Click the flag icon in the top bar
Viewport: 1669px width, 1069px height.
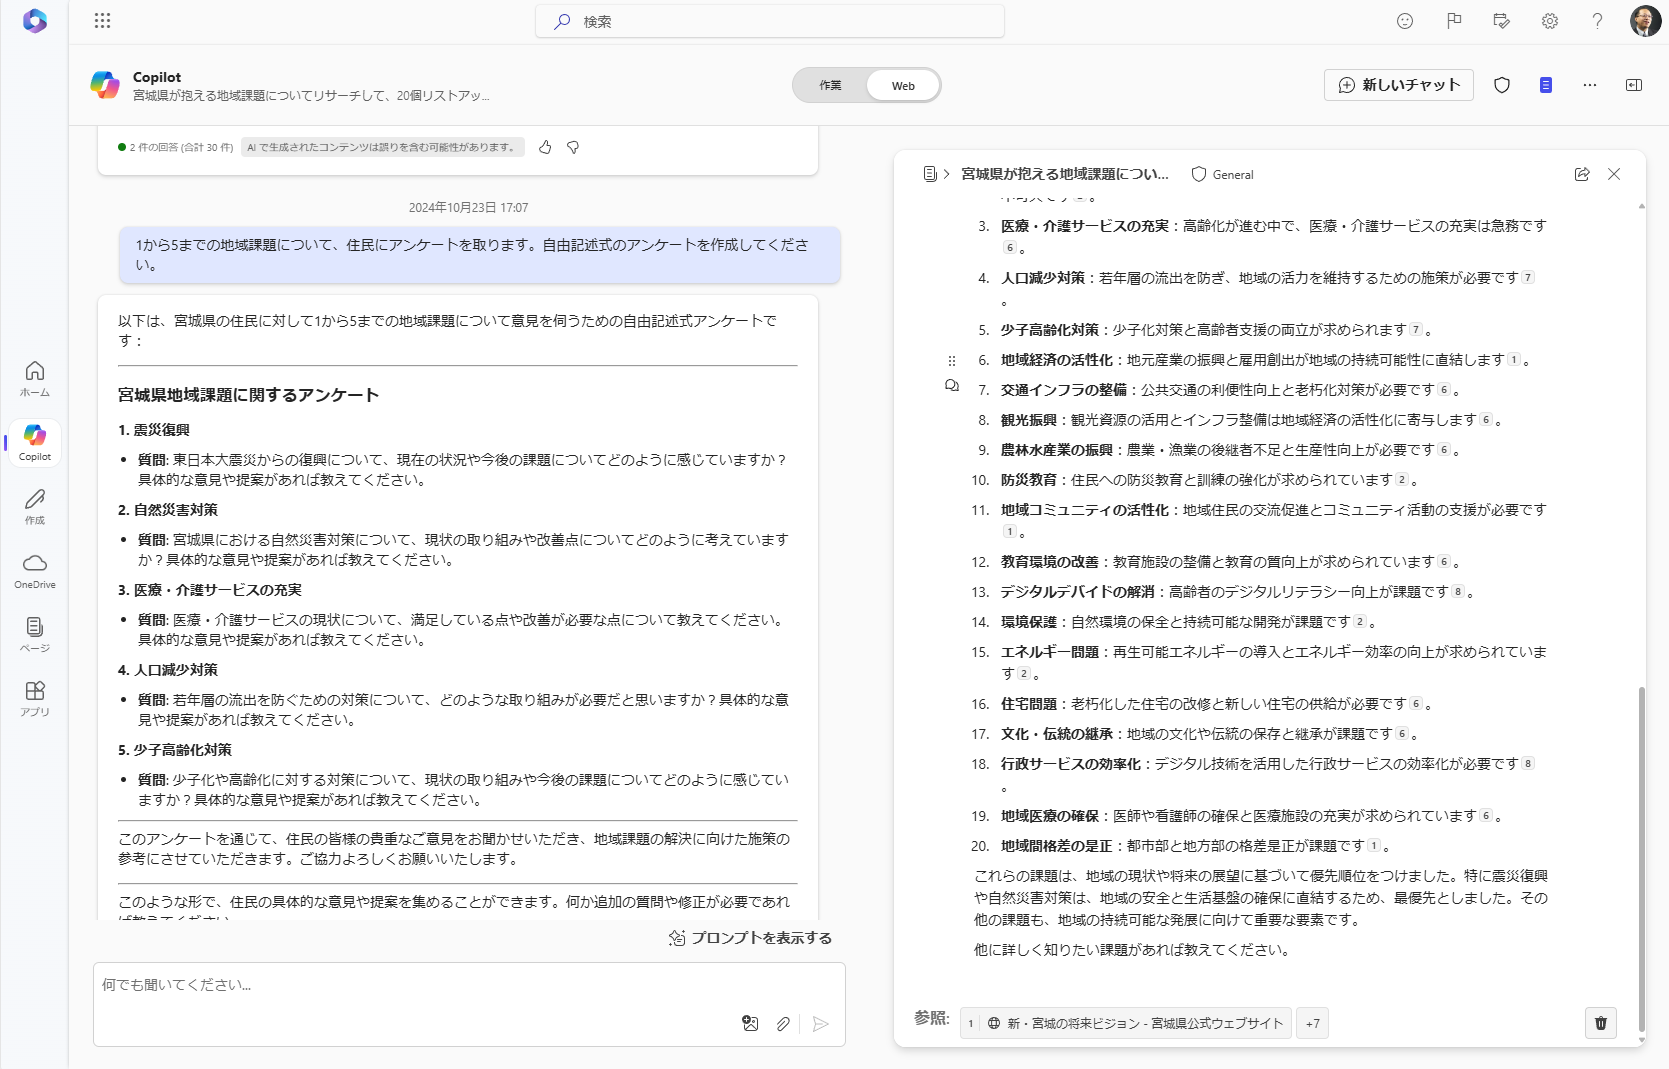coord(1454,21)
